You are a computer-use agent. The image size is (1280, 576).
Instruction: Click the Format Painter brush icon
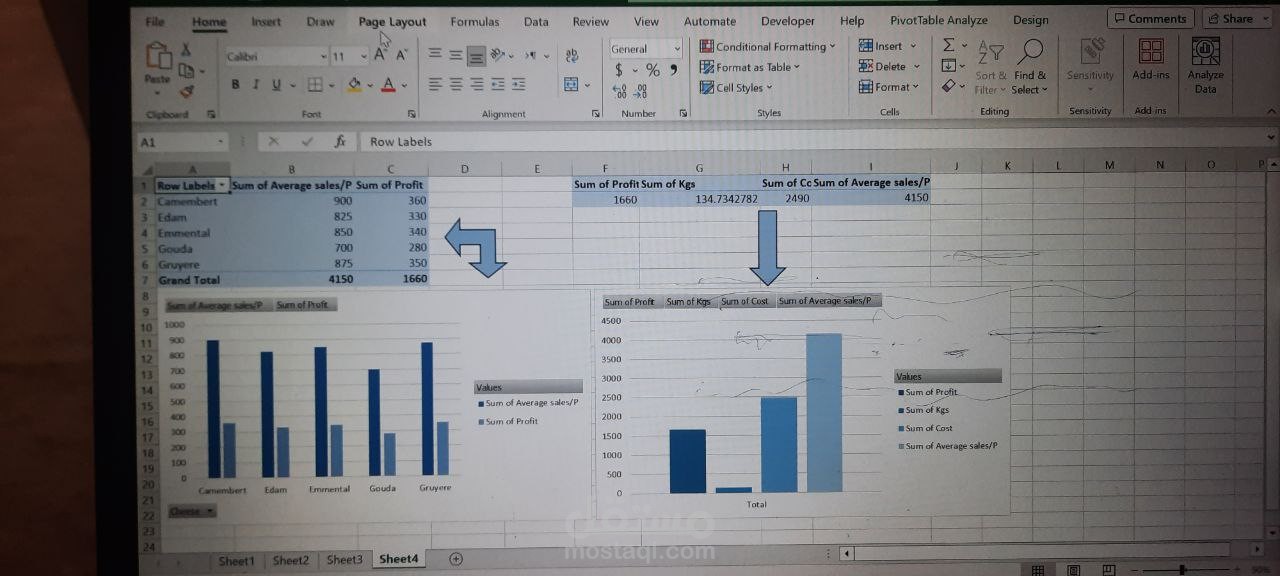pos(186,90)
